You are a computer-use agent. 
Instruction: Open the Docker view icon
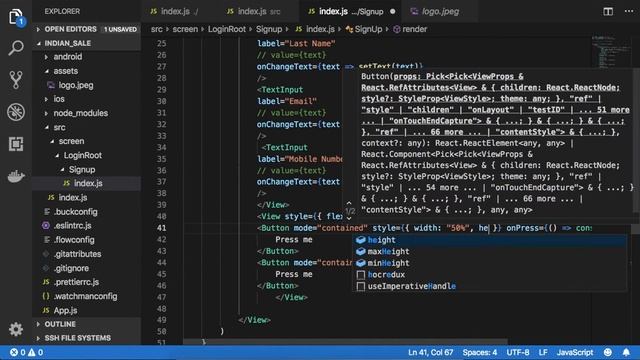point(16,176)
